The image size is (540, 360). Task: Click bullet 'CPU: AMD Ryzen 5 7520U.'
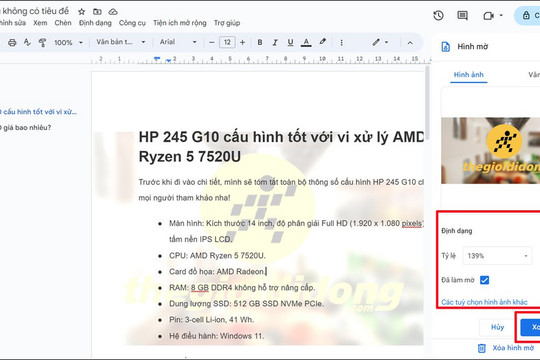pos(217,256)
